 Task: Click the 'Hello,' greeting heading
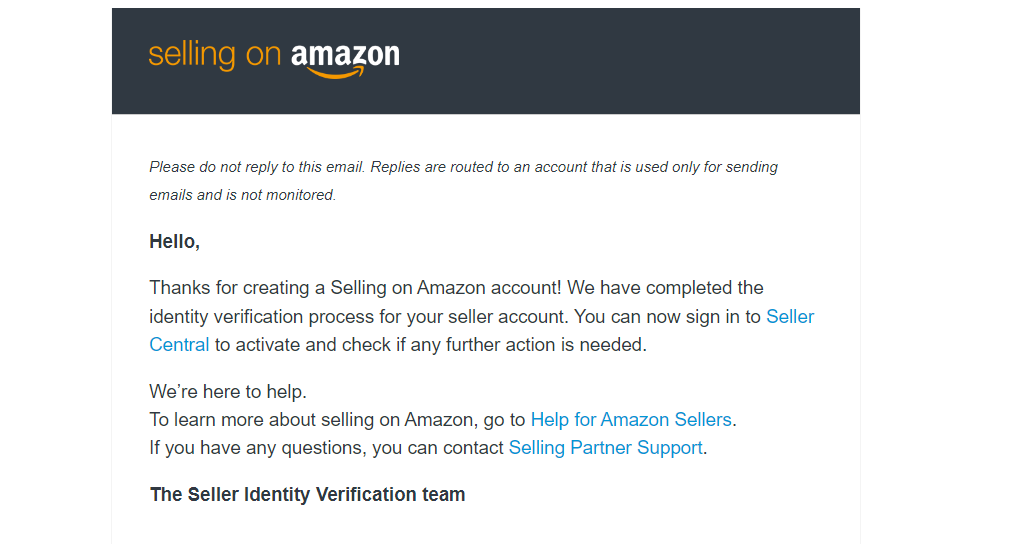[x=175, y=241]
